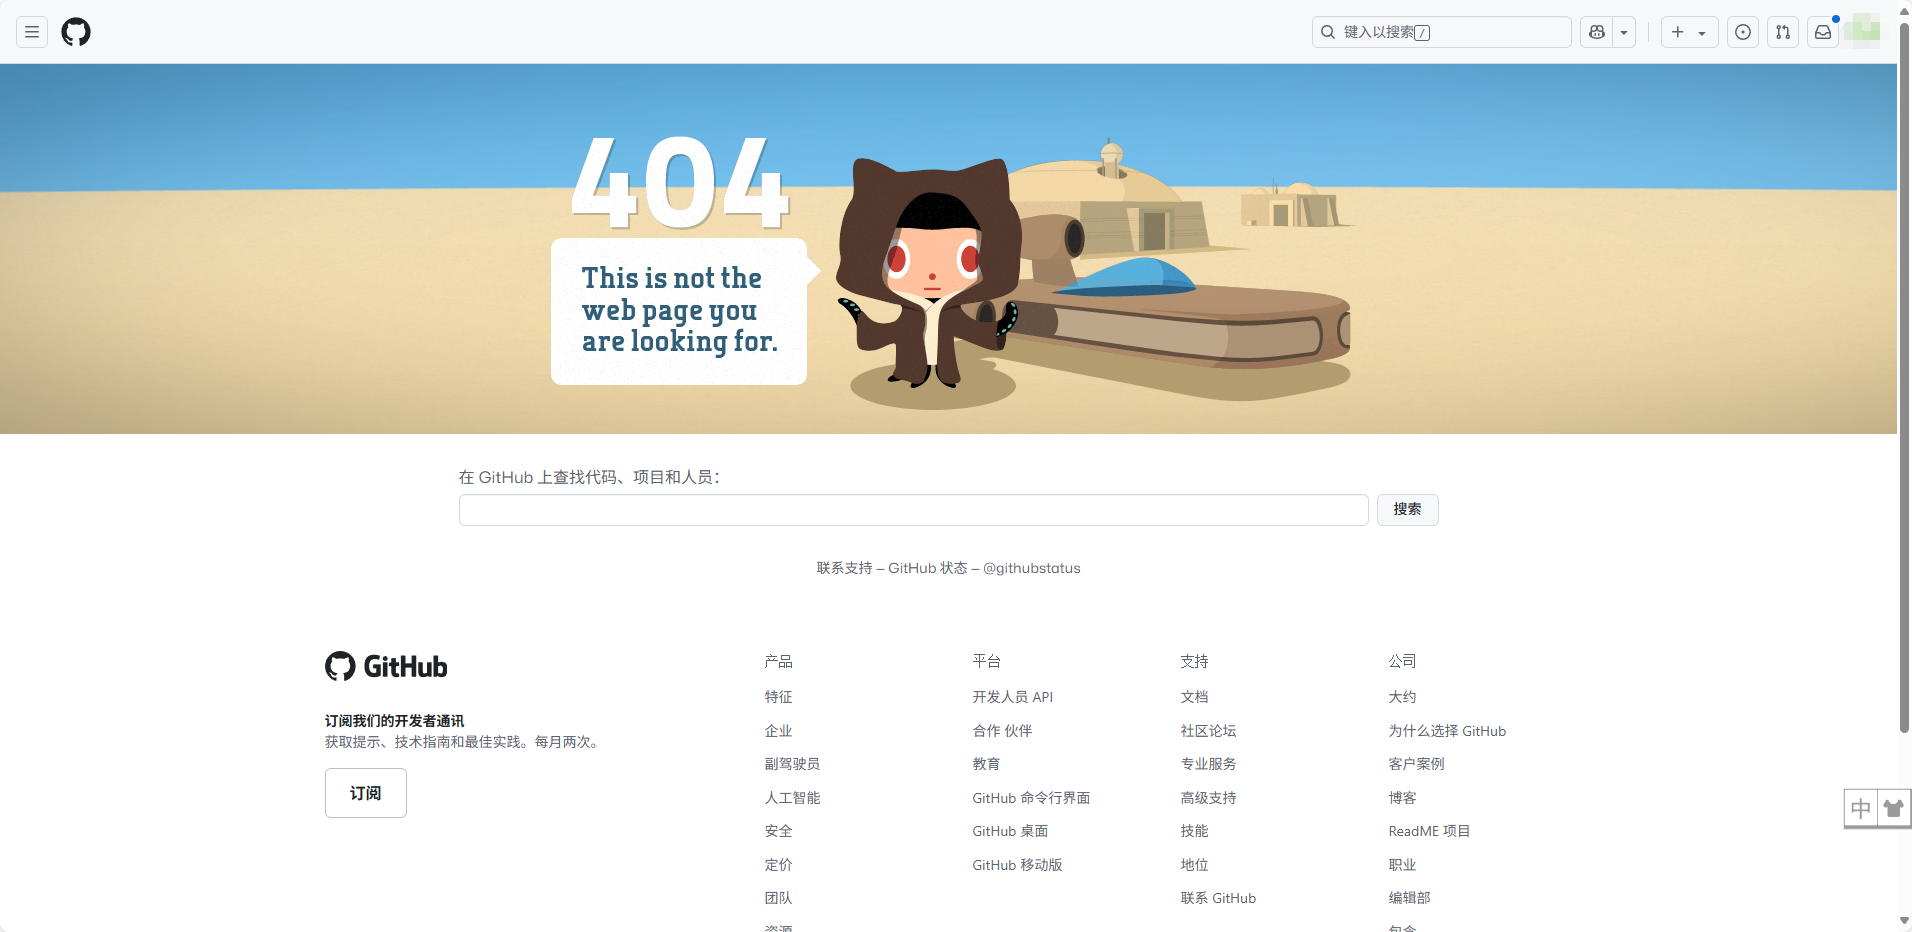Open the Issues icon in header
The height and width of the screenshot is (932, 1912).
(x=1743, y=32)
